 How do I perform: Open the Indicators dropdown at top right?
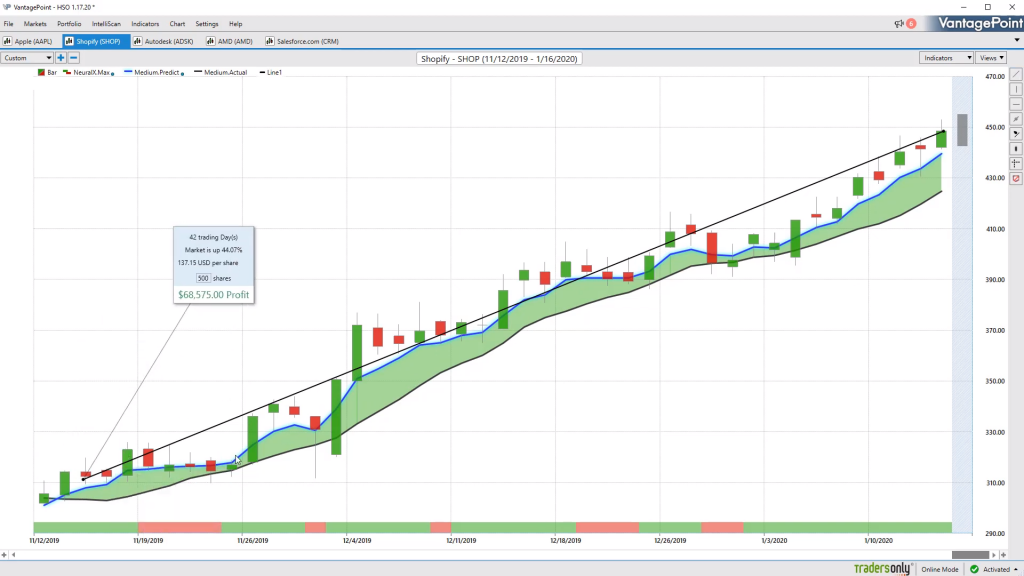[x=946, y=58]
